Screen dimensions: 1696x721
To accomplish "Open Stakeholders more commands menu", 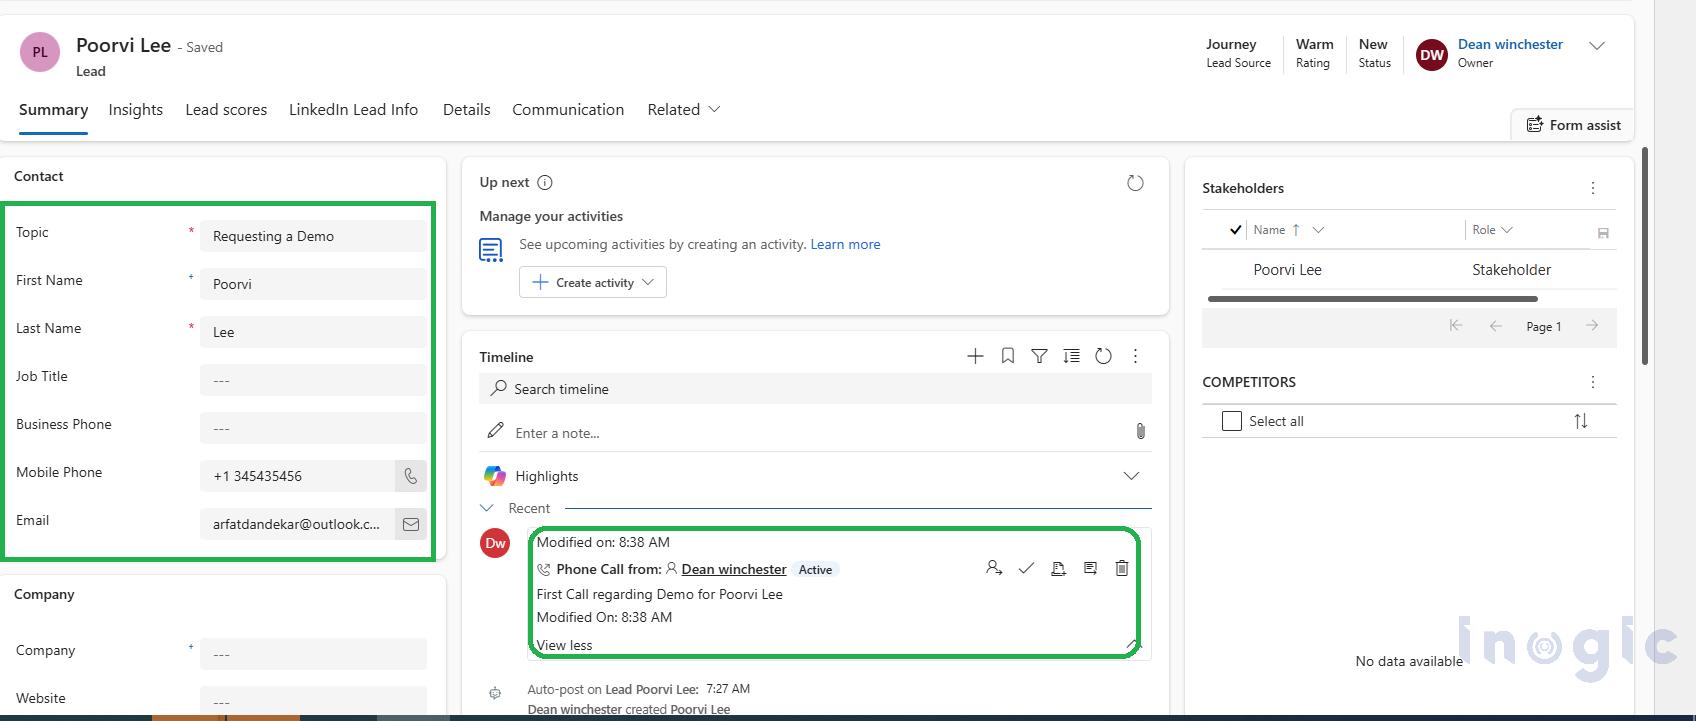I will (1593, 188).
